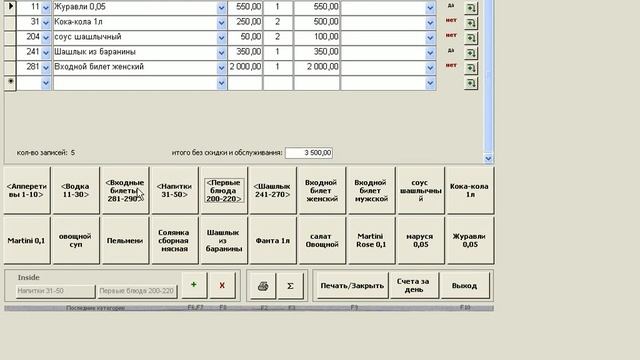
Task: Click quantity cell of Кока-кола 1л
Action: (x=278, y=22)
